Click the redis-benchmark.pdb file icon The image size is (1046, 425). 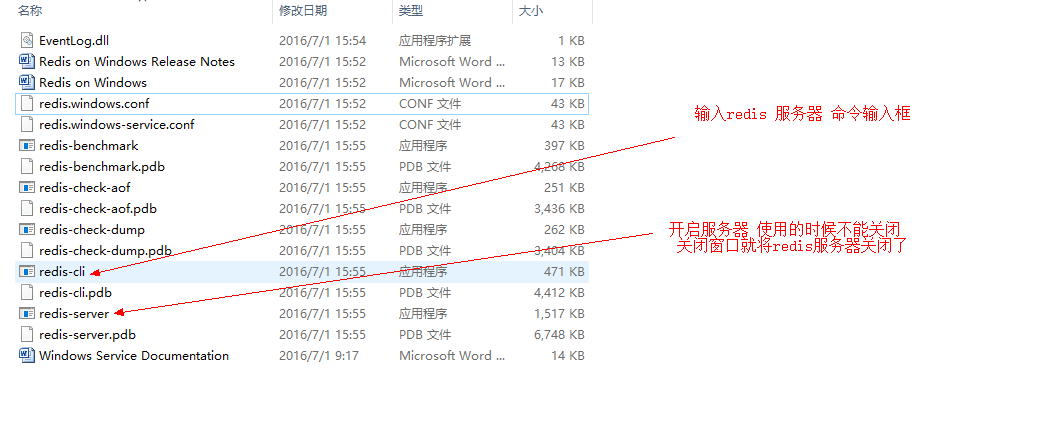[27, 167]
